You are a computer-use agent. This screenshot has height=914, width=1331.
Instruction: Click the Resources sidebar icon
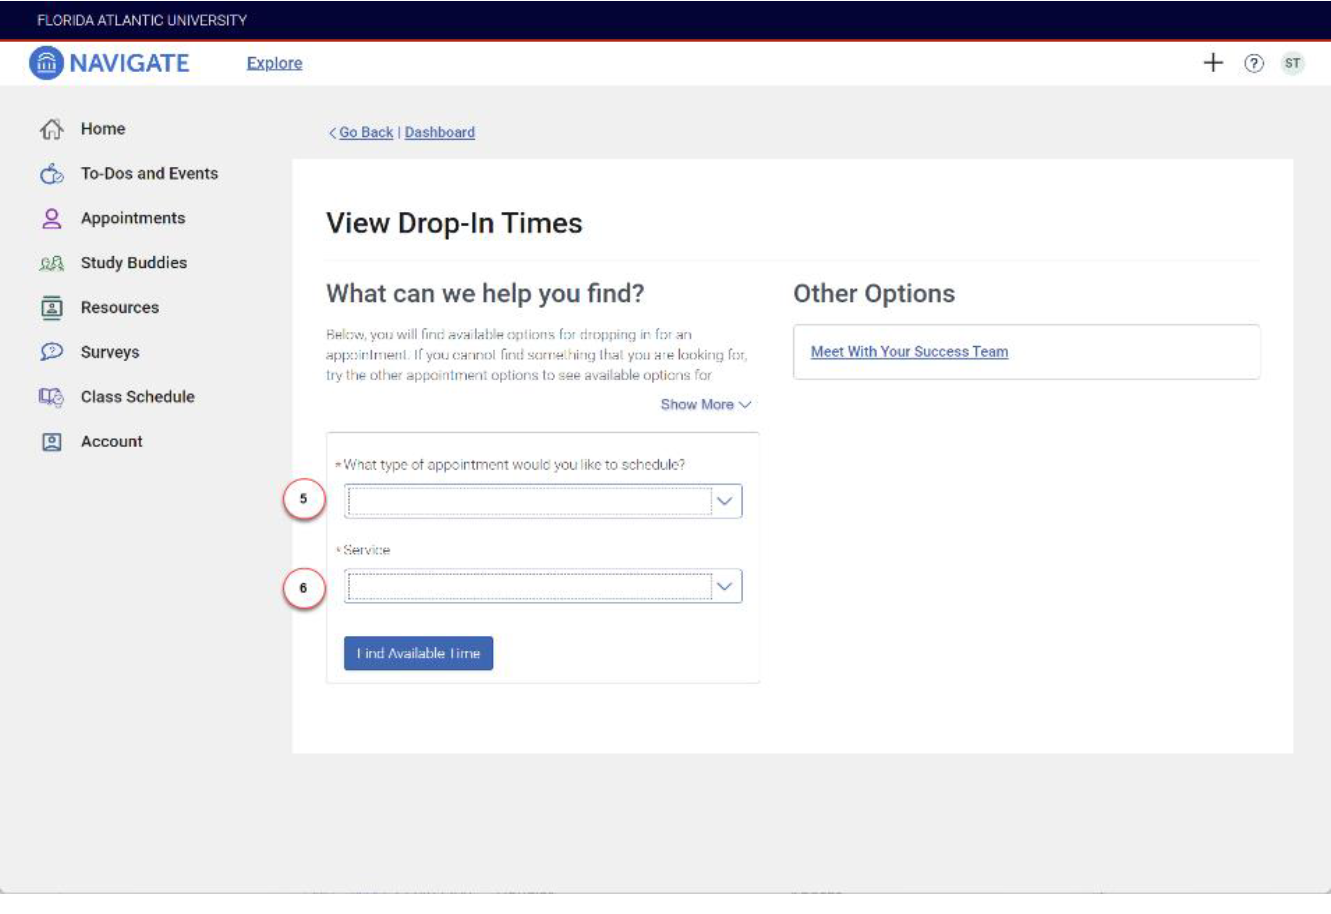click(x=51, y=308)
